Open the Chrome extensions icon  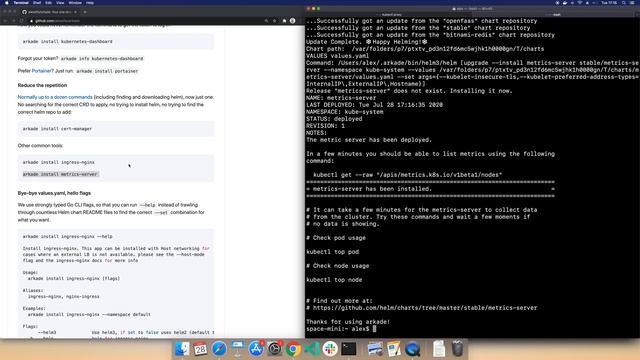click(x=284, y=20)
